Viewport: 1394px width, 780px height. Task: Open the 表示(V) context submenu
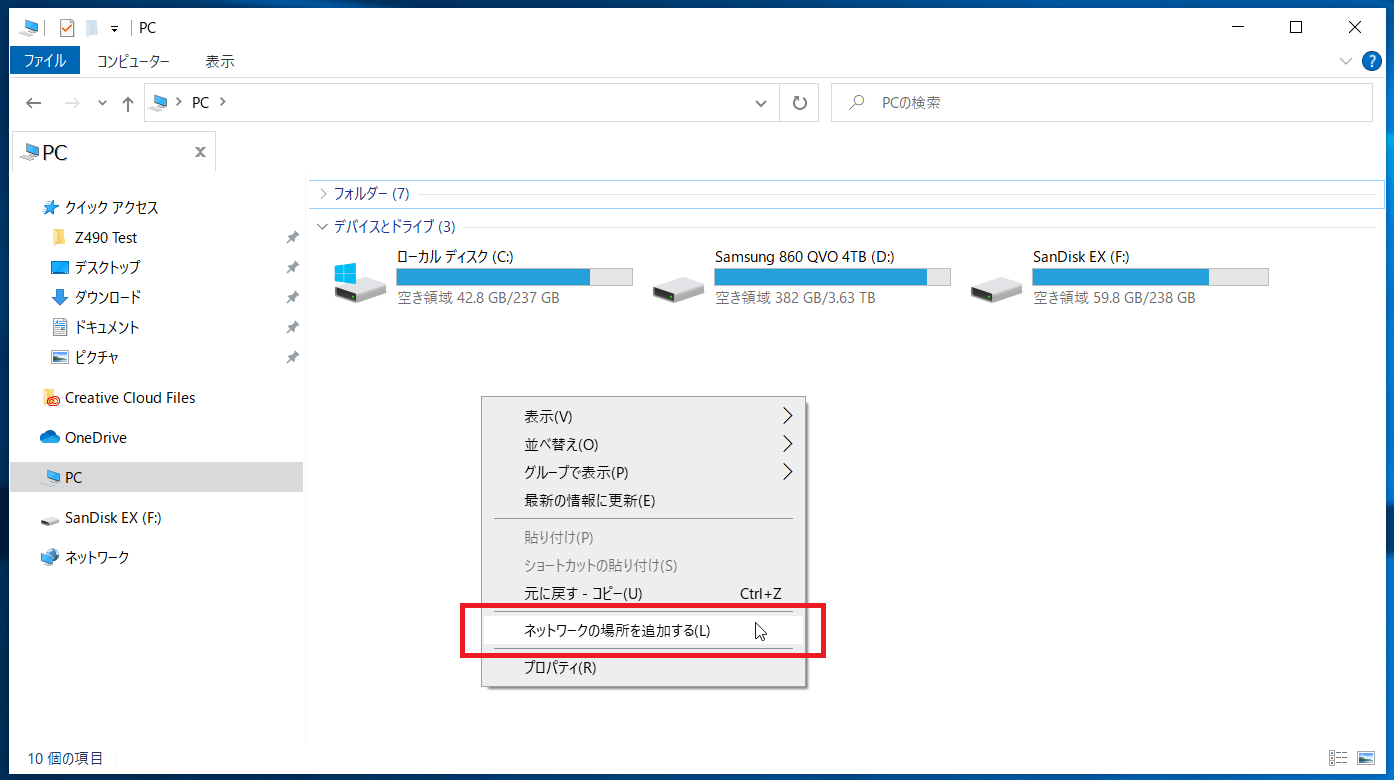[x=644, y=416]
